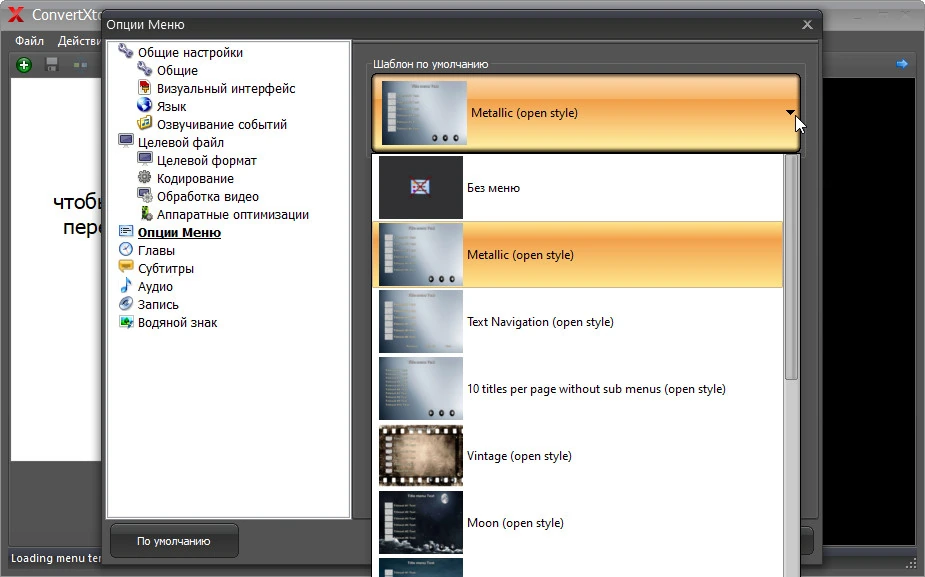
Task: Click the gear icon beside Кодирование
Action: click(145, 177)
